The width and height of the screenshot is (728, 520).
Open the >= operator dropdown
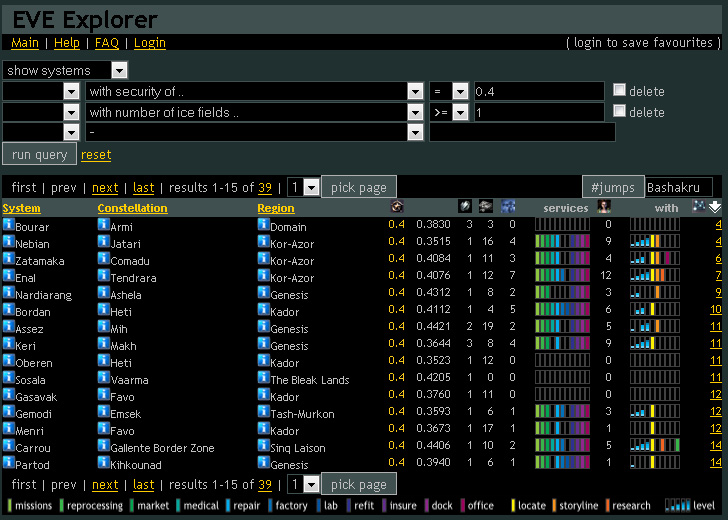[x=449, y=112]
